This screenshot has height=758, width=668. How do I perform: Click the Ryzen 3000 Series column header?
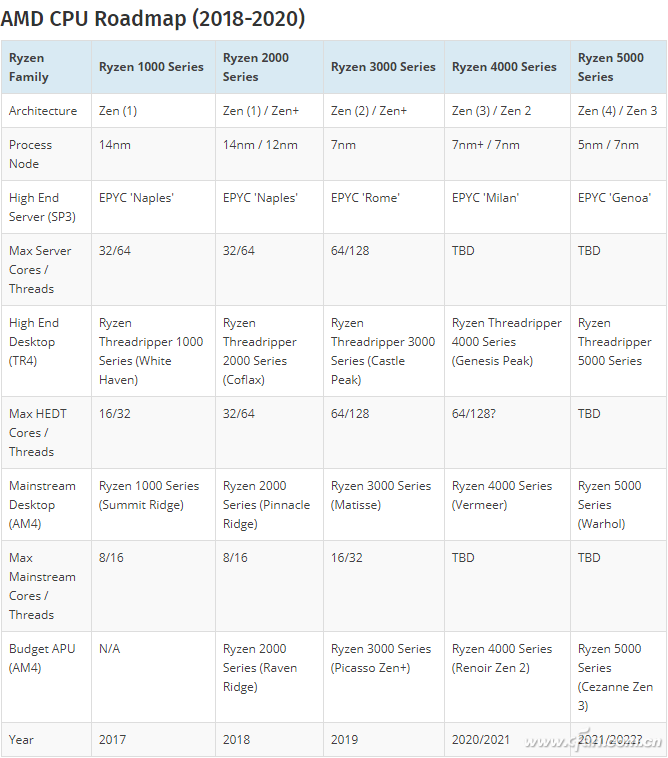click(x=383, y=67)
